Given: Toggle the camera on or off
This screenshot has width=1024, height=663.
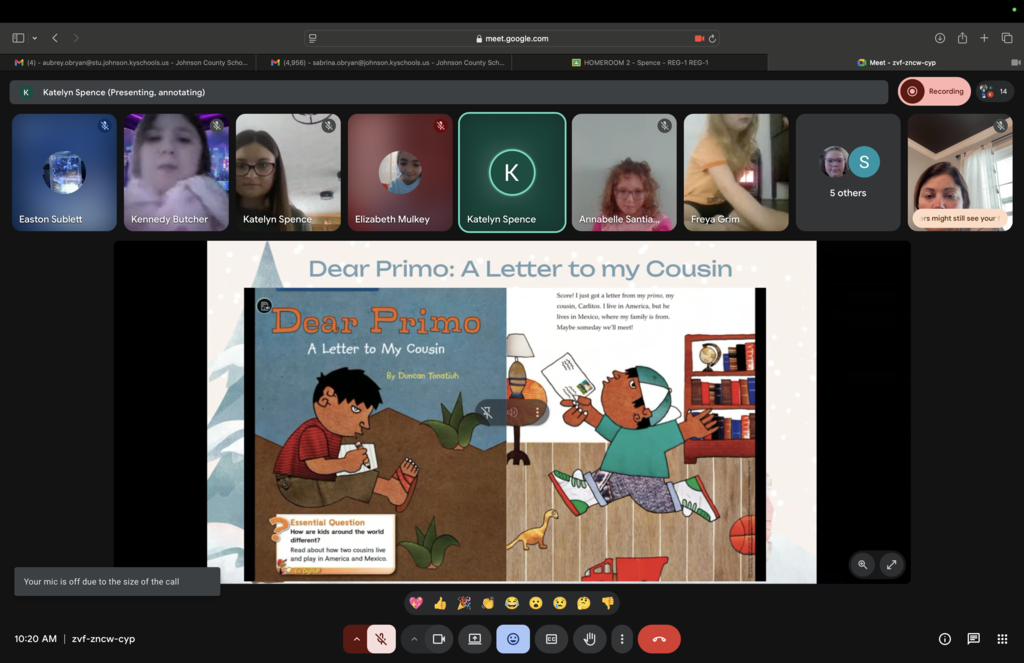Looking at the screenshot, I should pos(438,639).
